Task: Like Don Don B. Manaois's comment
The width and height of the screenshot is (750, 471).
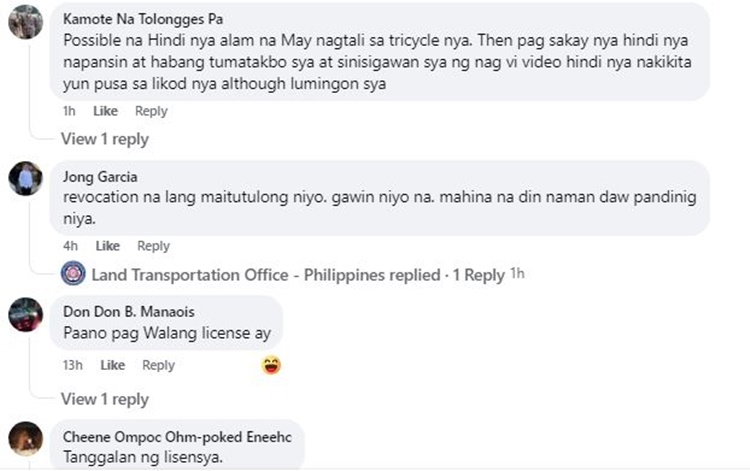Action: [x=113, y=365]
